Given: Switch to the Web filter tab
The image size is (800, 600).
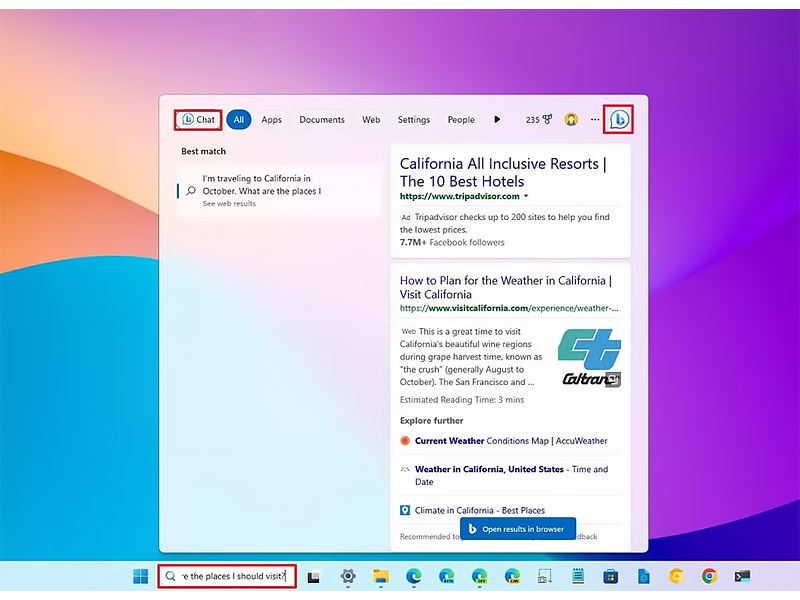Looking at the screenshot, I should click(x=371, y=120).
